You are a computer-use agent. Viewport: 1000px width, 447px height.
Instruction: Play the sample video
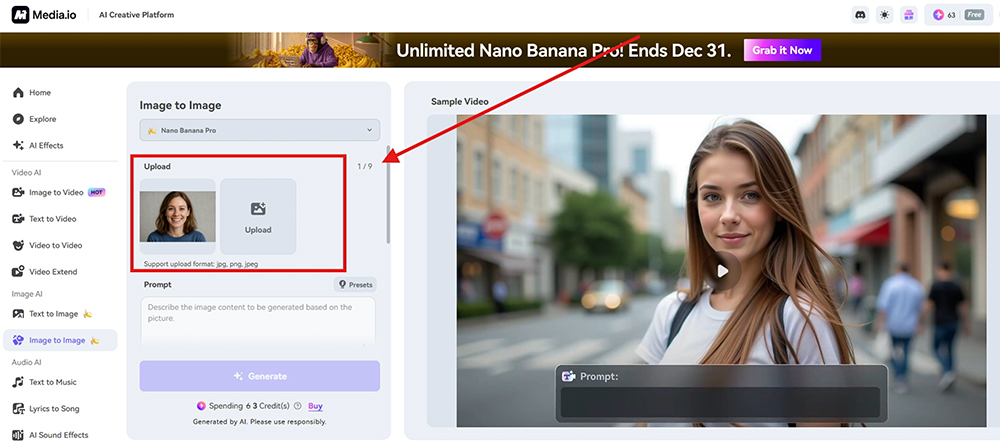[x=722, y=271]
